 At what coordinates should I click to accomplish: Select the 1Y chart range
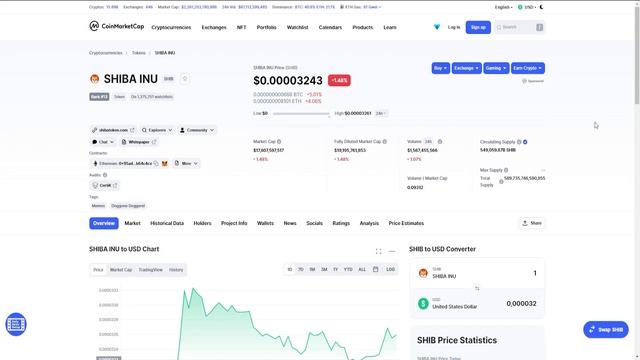[x=336, y=269]
